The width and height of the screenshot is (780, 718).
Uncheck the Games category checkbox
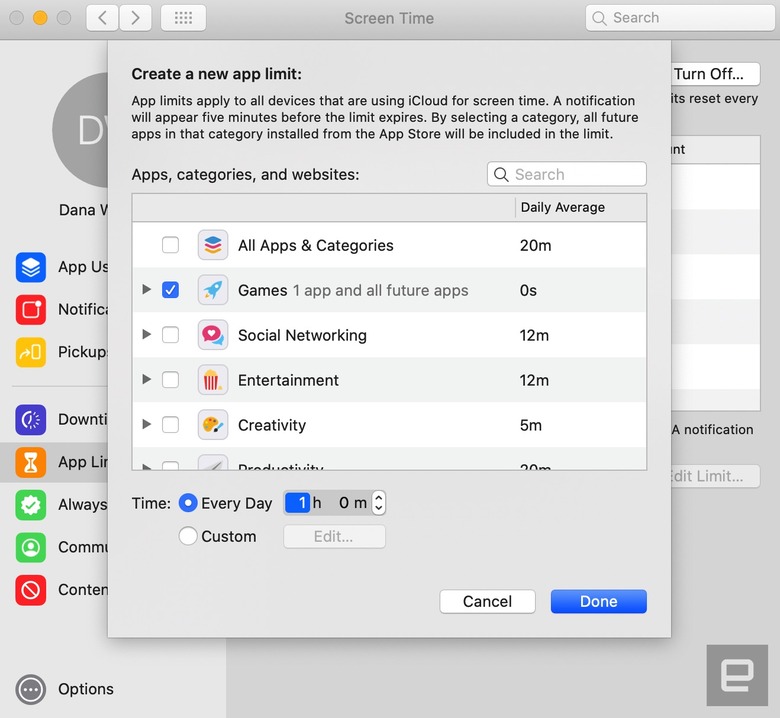click(x=170, y=290)
